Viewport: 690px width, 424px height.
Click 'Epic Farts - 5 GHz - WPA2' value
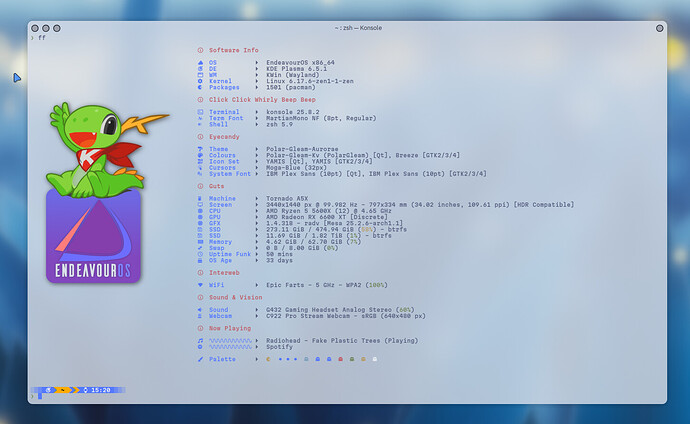point(316,285)
